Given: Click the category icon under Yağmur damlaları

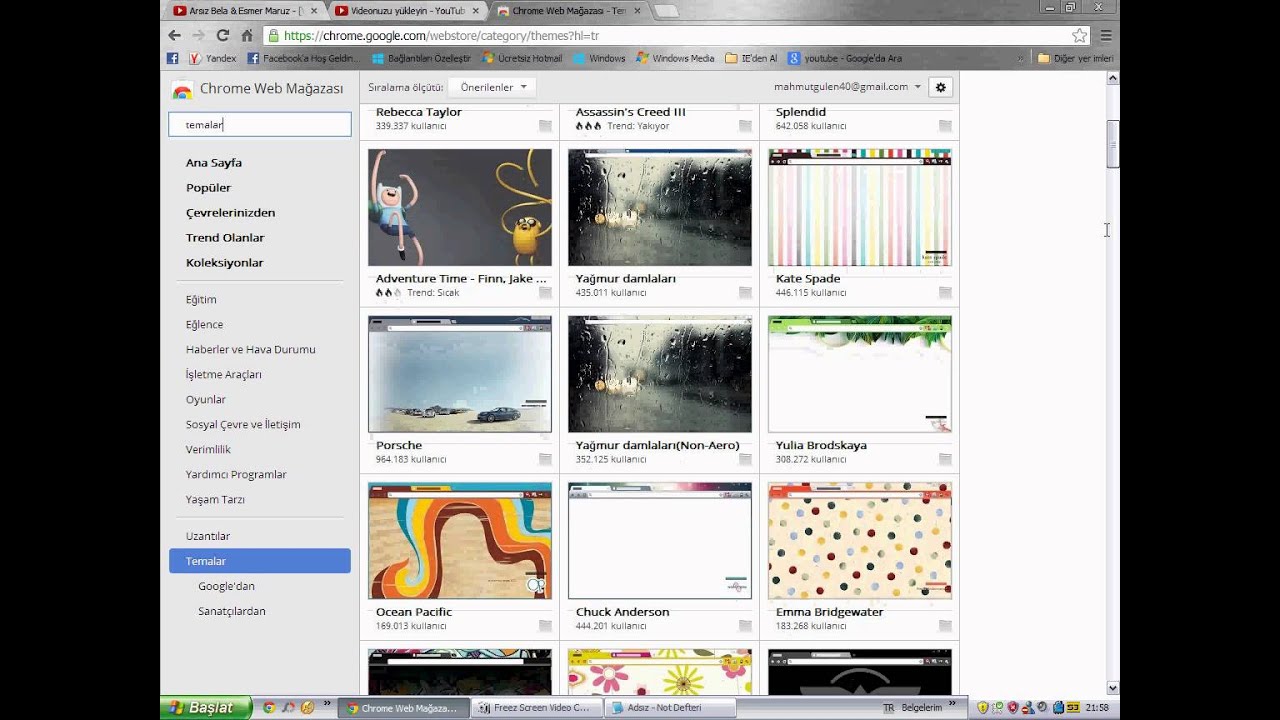Looking at the screenshot, I should (x=745, y=293).
